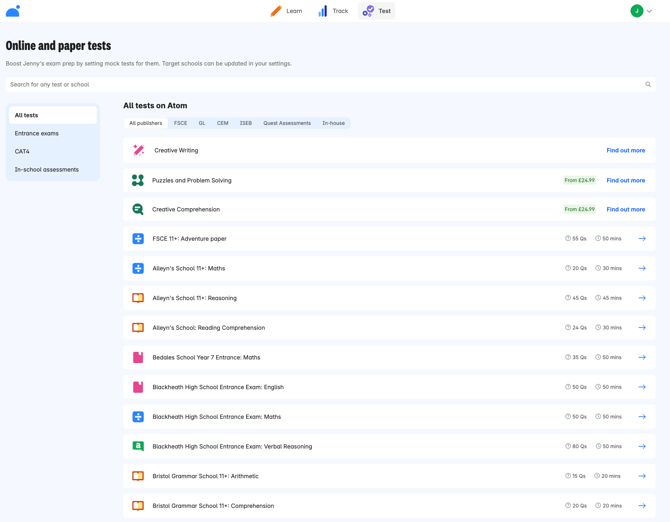This screenshot has width=670, height=522.
Task: Switch to the FSCE publisher tab
Action: 180,123
